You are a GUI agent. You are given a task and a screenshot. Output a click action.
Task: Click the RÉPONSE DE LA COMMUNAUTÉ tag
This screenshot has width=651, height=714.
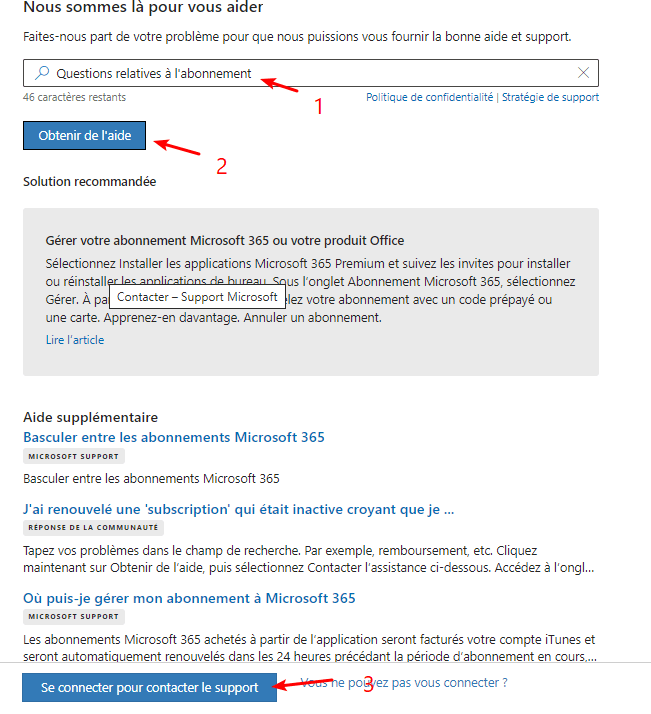pyautogui.click(x=93, y=527)
